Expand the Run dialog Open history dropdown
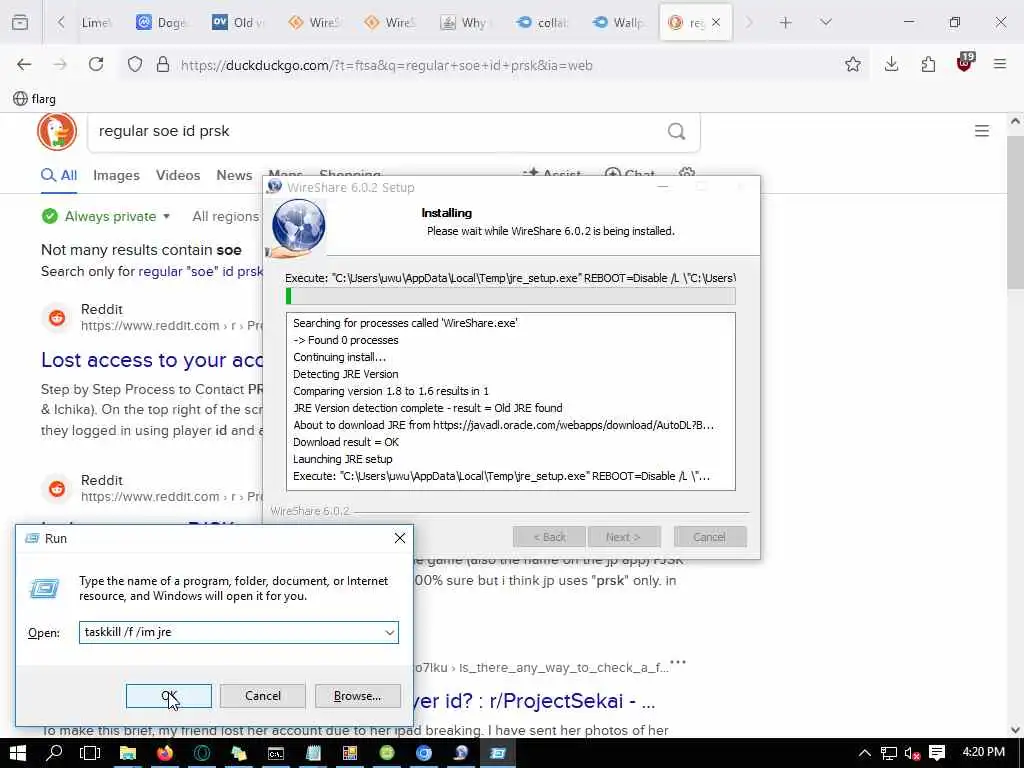The image size is (1024, 768). [x=389, y=632]
